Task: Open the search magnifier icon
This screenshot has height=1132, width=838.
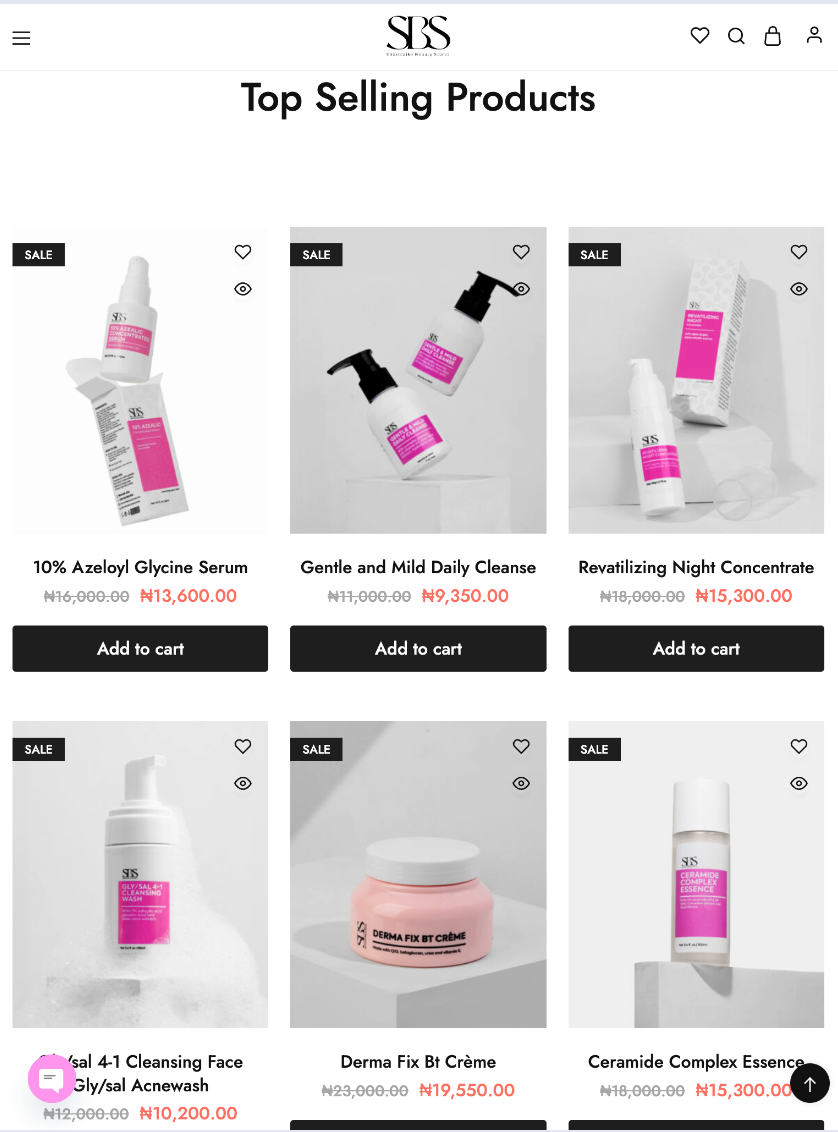Action: [736, 36]
